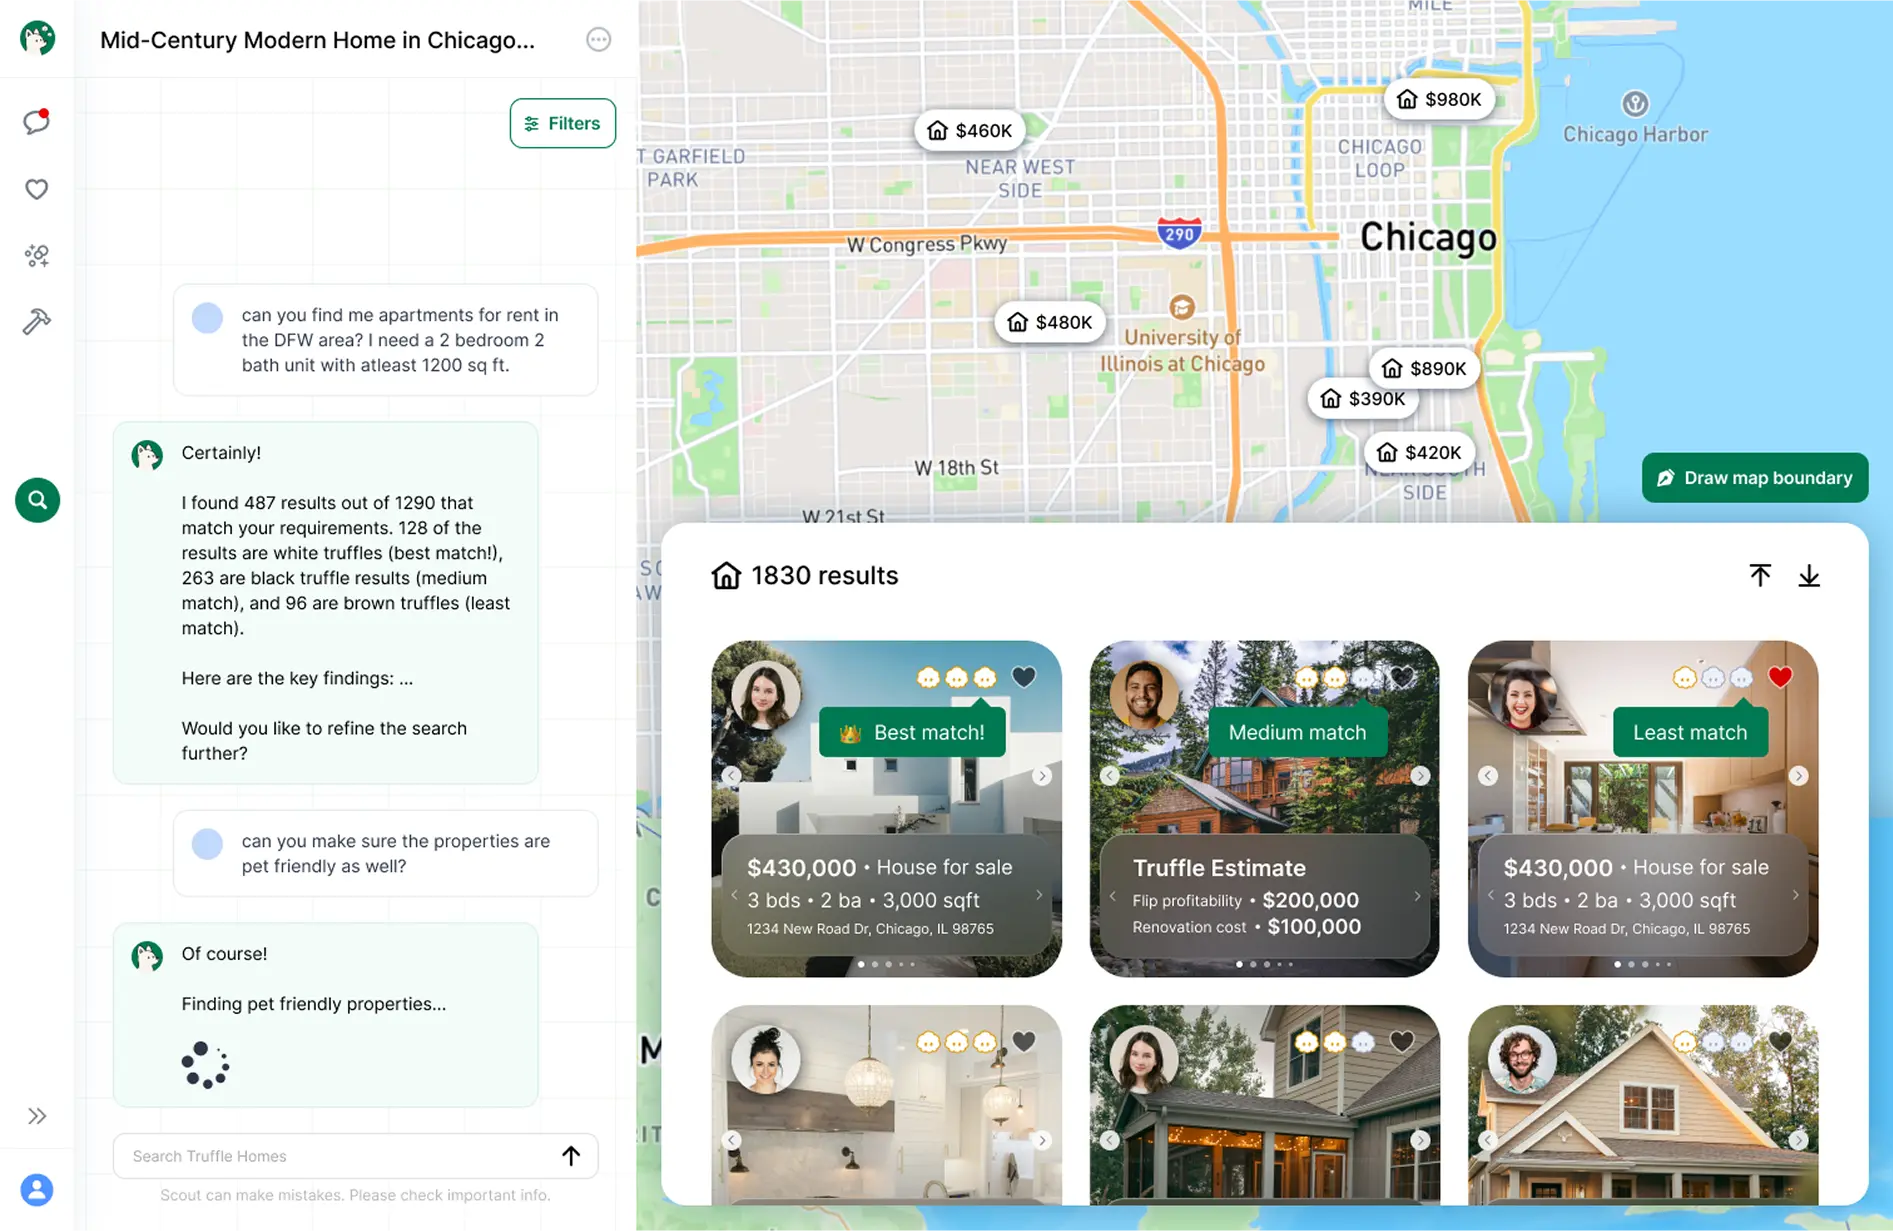Expand the sidebar with double chevron
This screenshot has width=1893, height=1231.
pyautogui.click(x=37, y=1116)
